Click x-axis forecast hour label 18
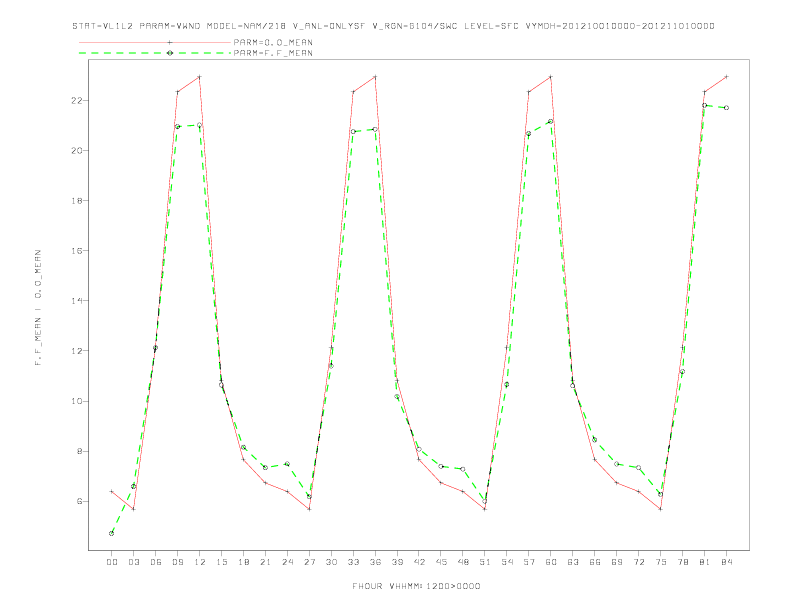This screenshot has height=612, width=792. 243,562
